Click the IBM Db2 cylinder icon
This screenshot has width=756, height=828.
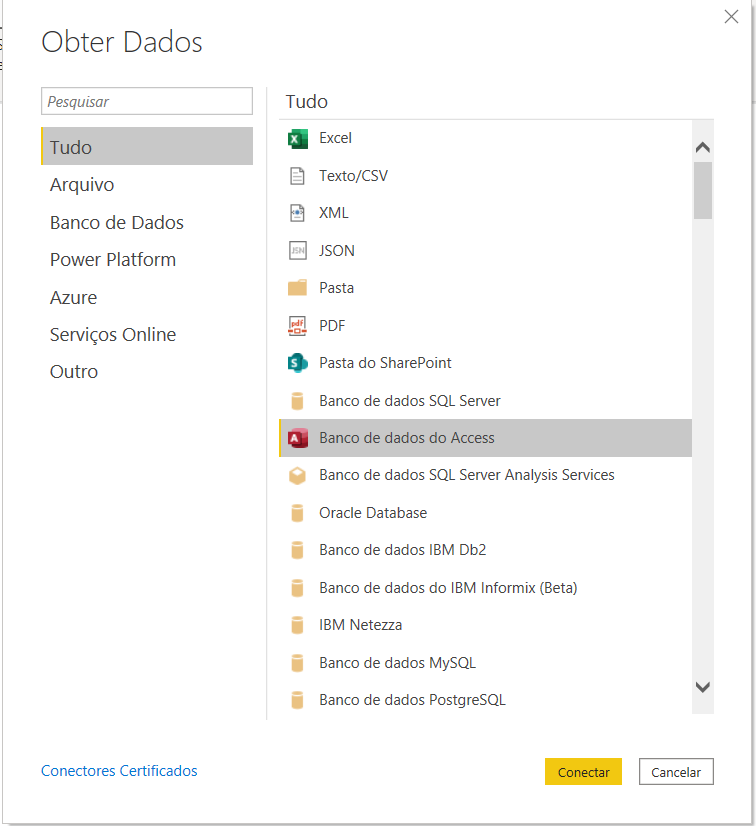pyautogui.click(x=297, y=550)
